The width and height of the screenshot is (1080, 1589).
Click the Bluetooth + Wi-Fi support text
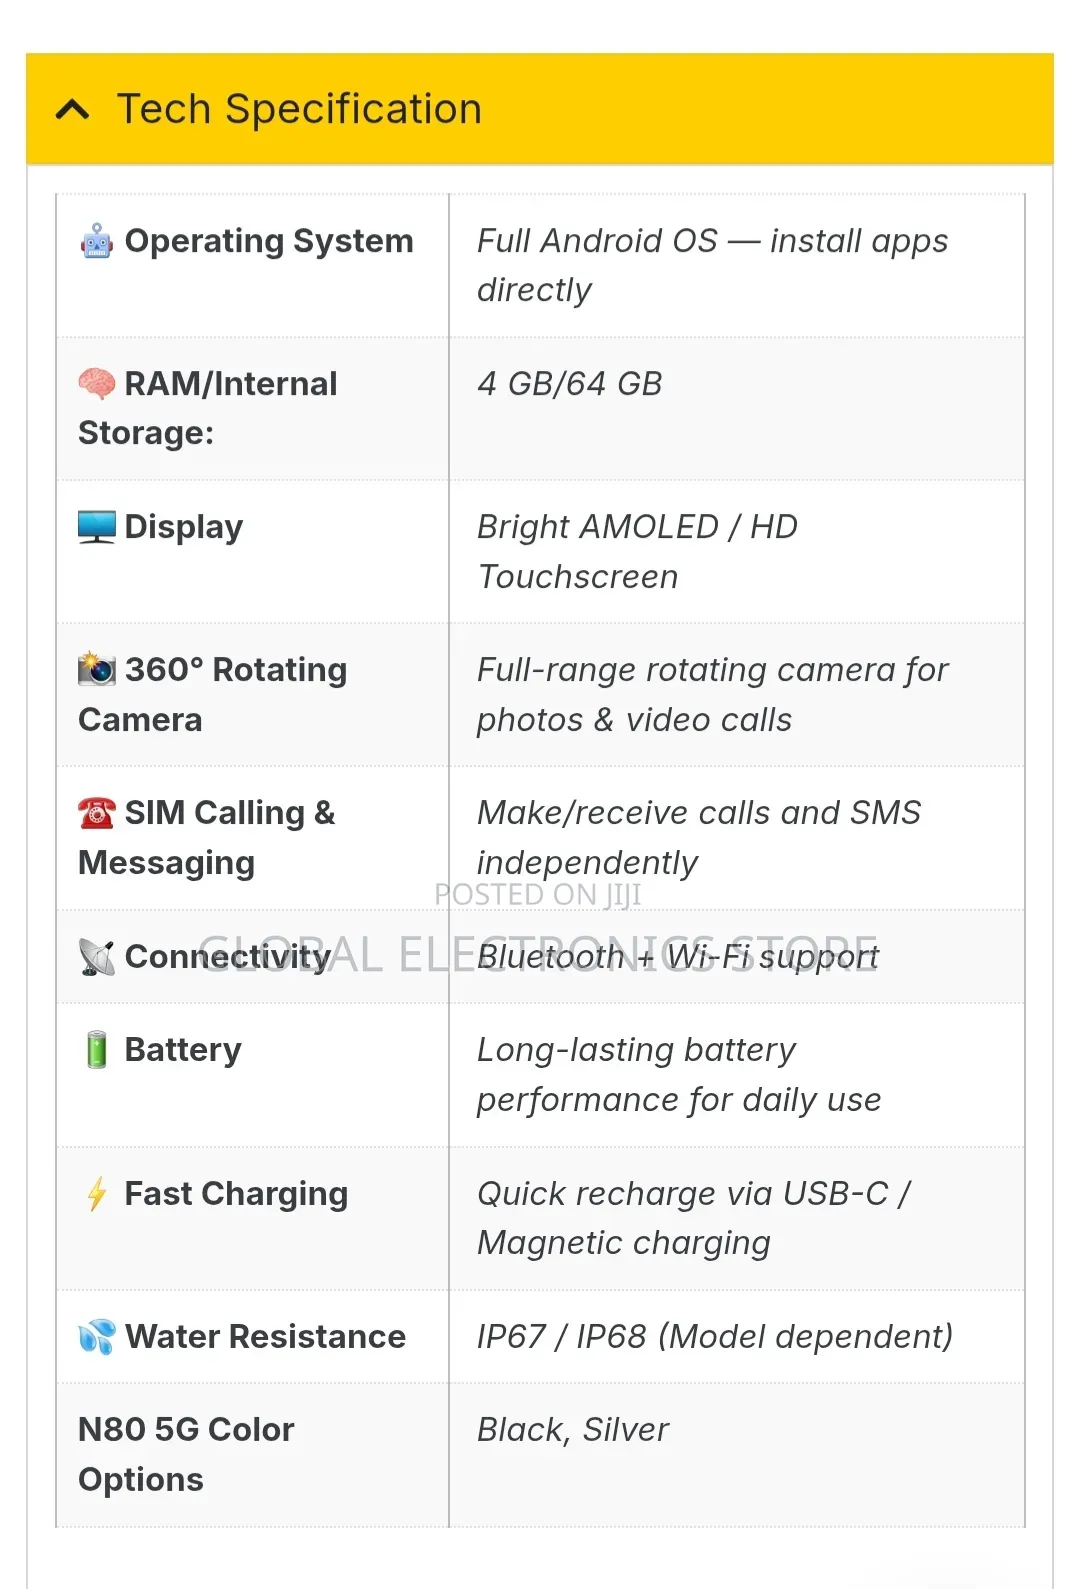pos(678,957)
